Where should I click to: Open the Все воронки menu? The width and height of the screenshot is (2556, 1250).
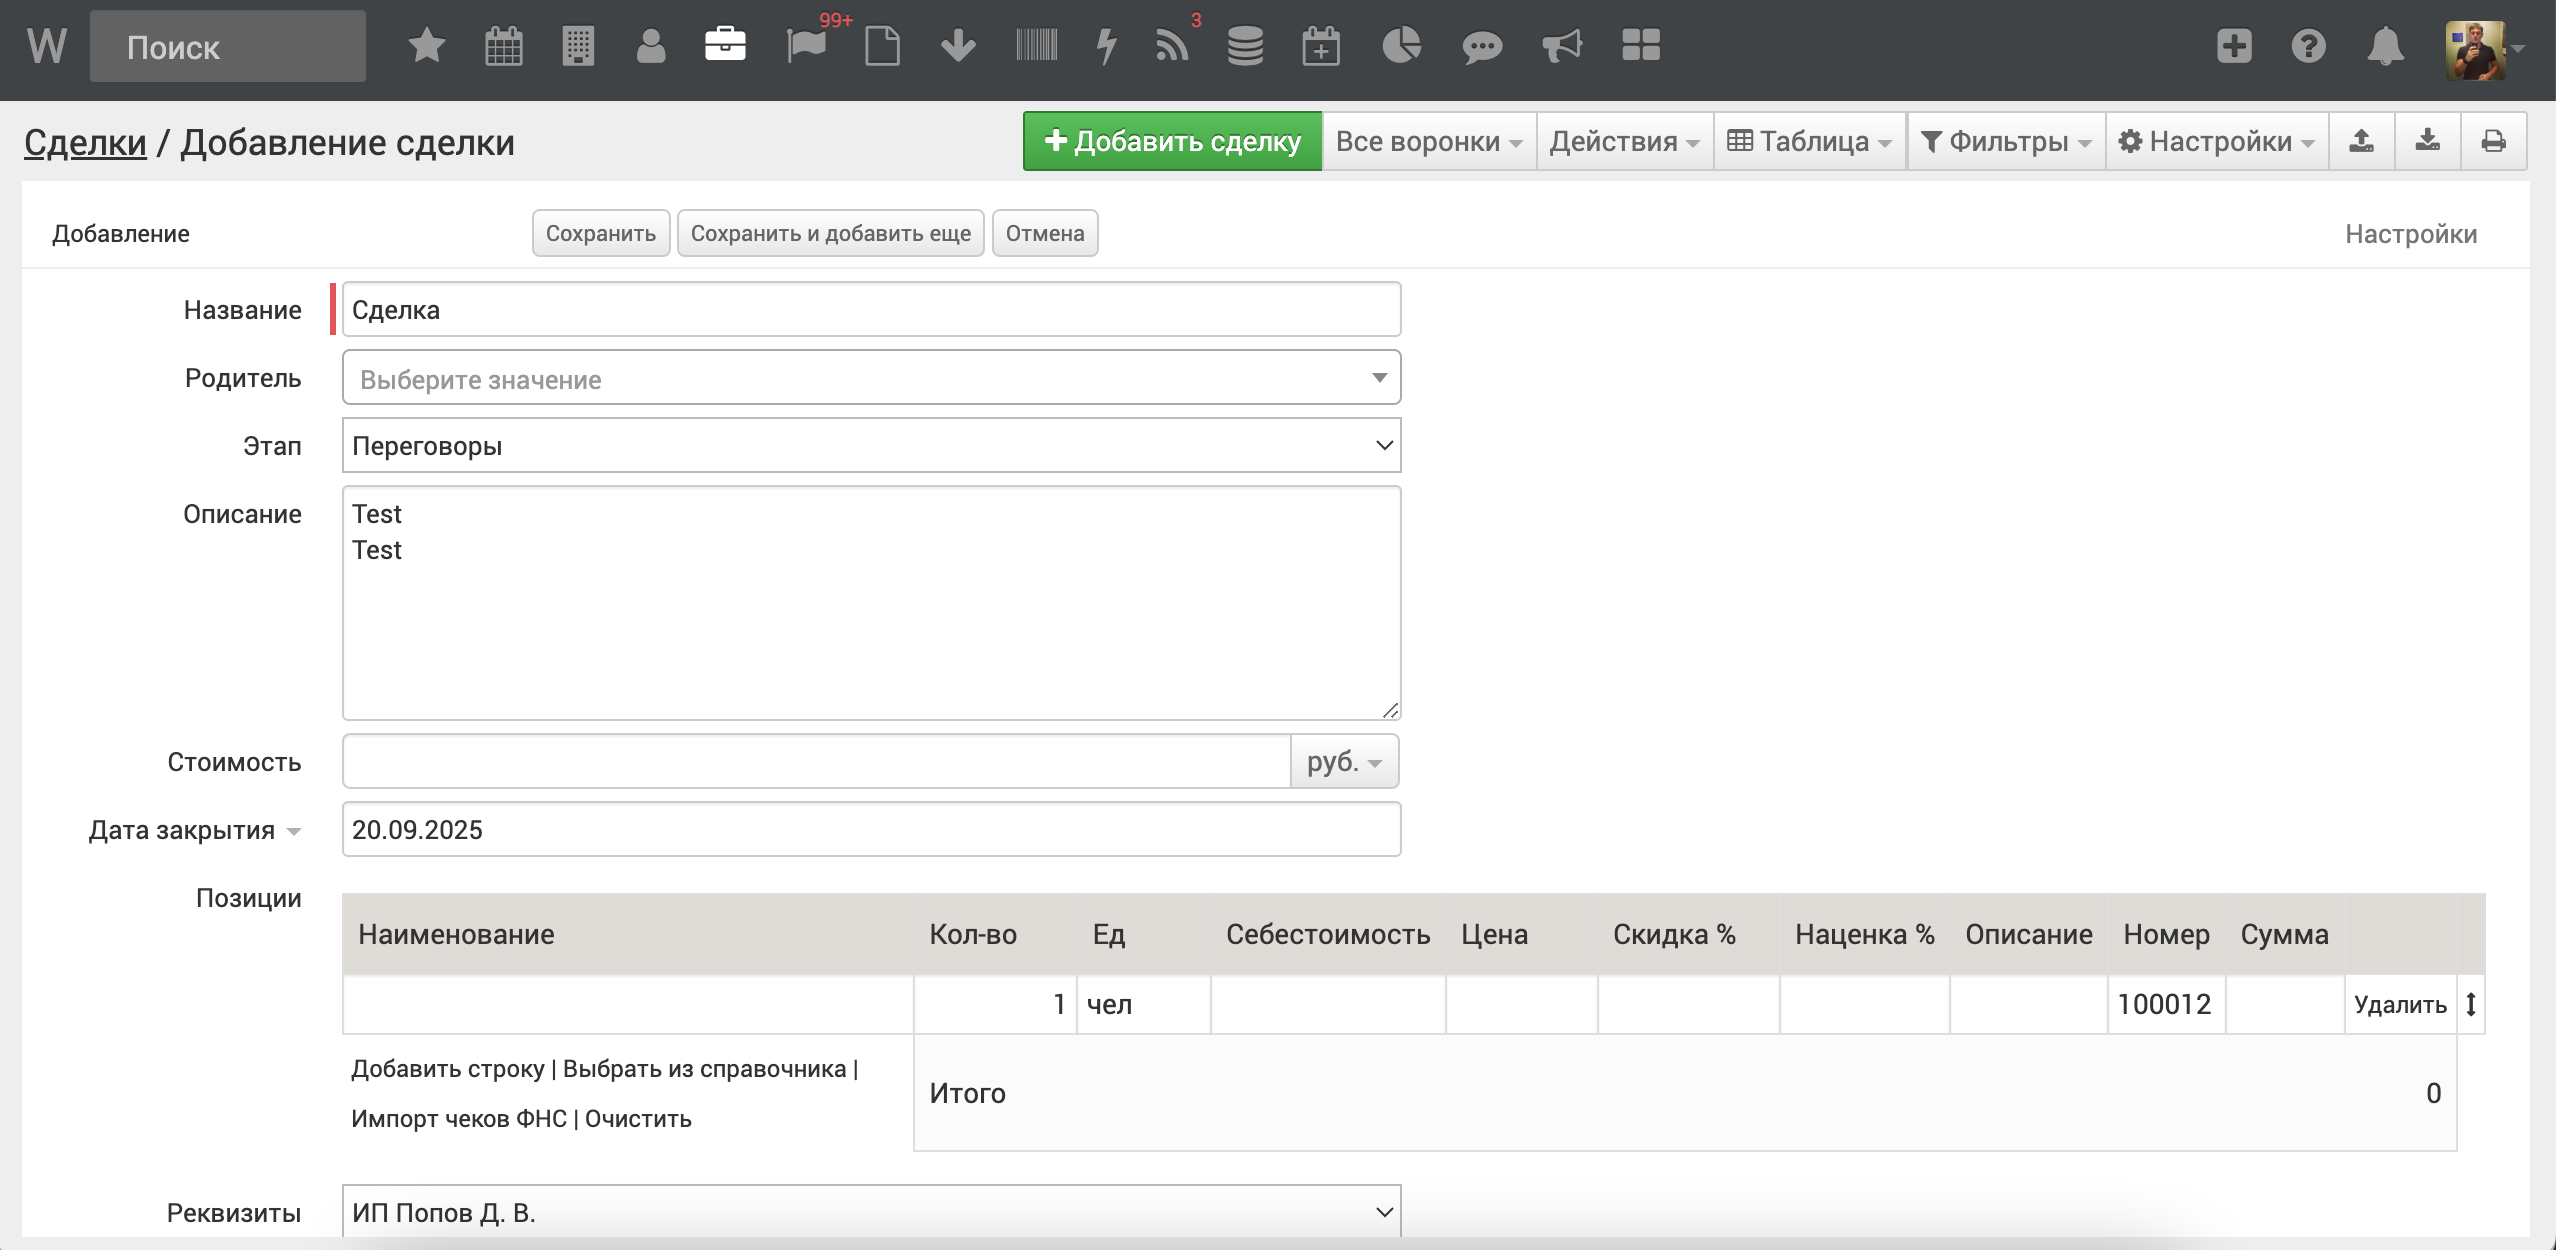(x=1428, y=141)
